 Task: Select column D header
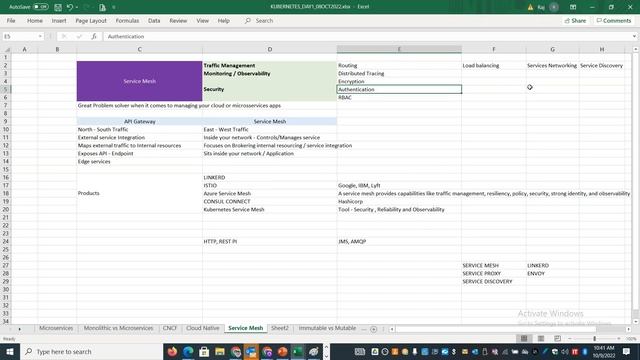(x=269, y=49)
